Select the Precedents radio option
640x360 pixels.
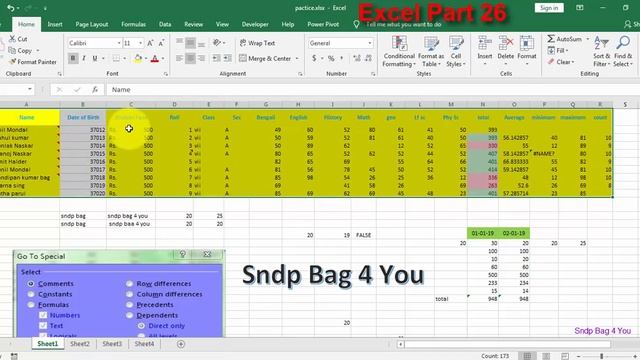point(129,304)
